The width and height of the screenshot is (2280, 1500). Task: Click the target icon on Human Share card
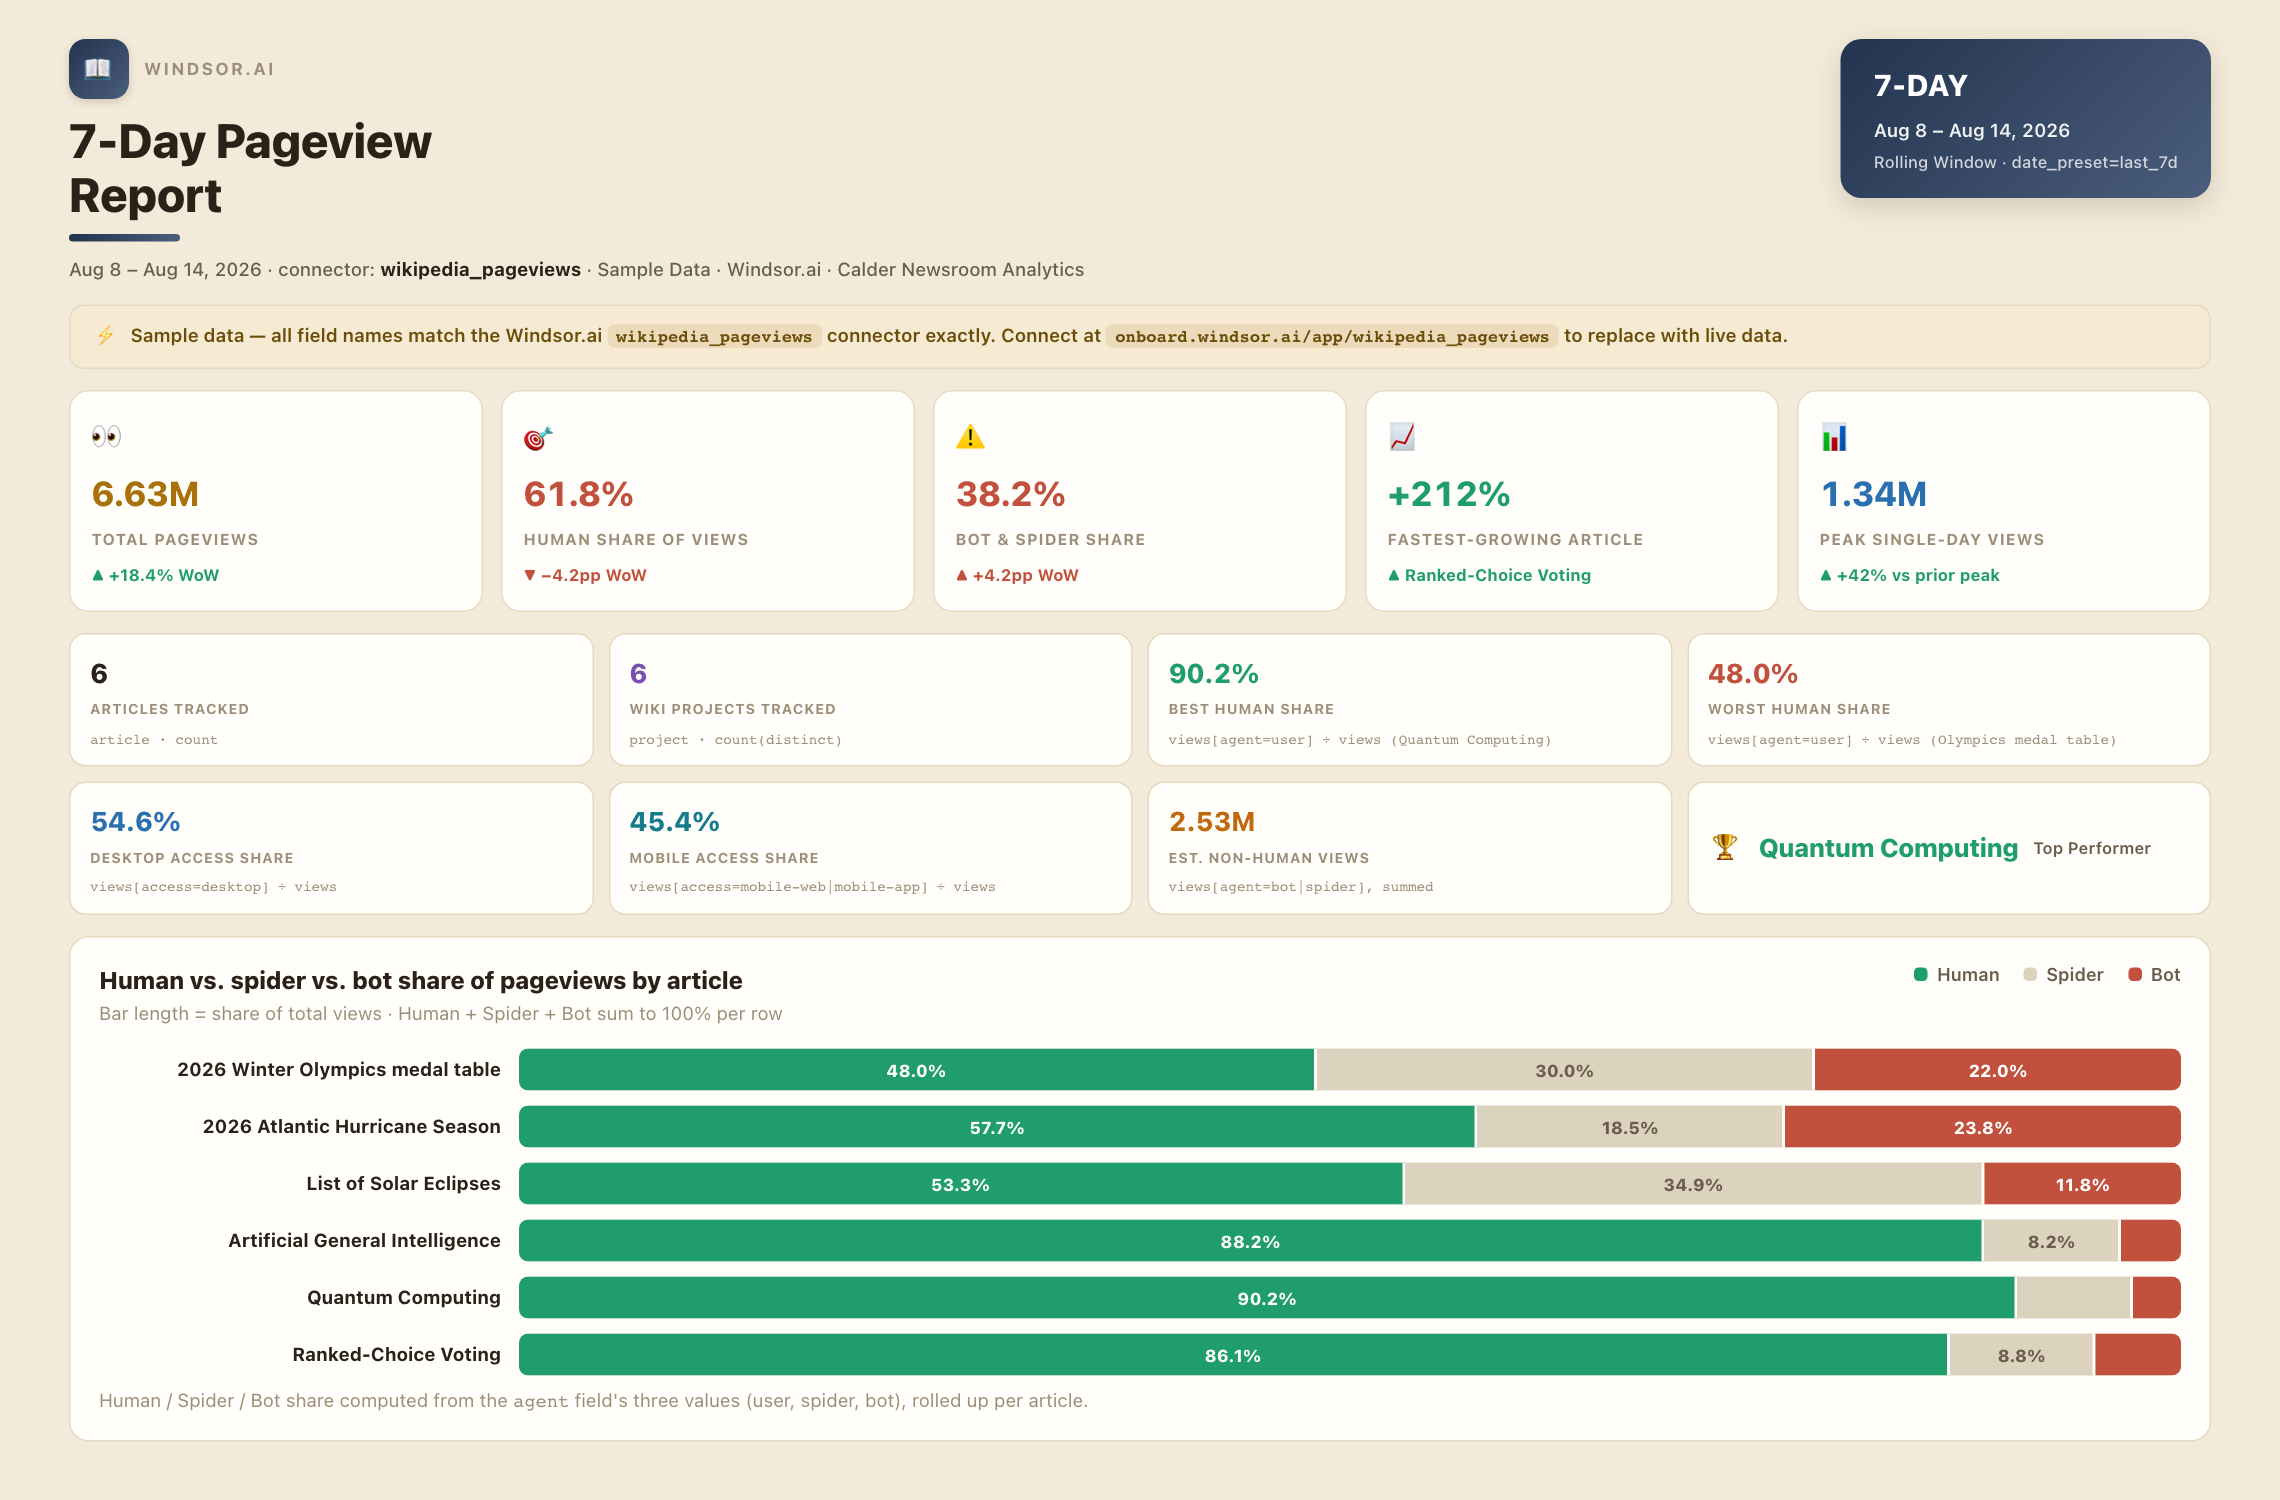coord(538,438)
